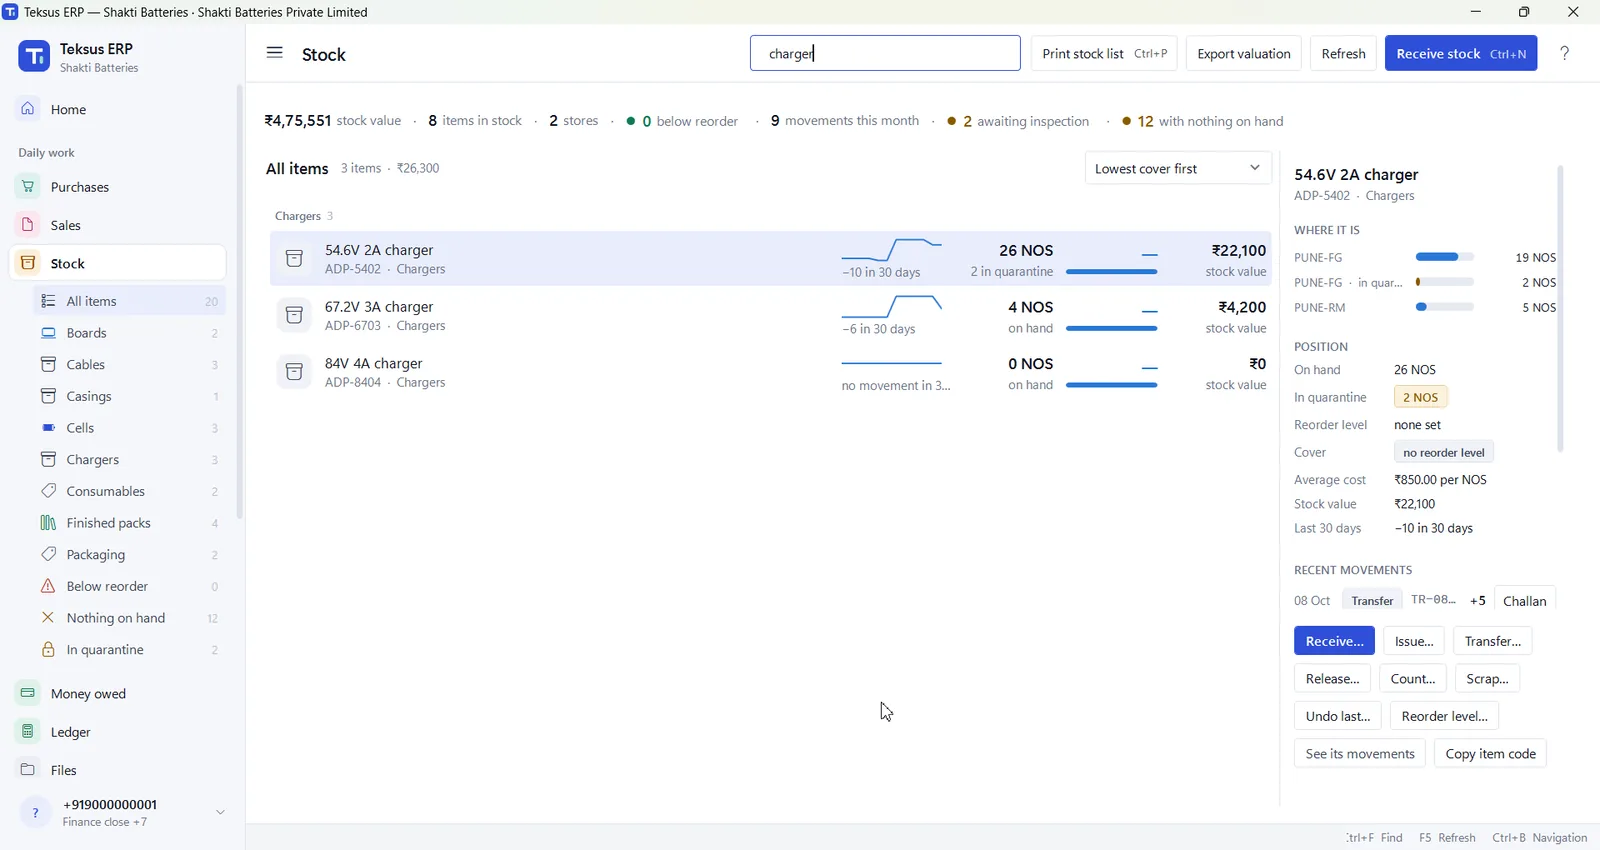Viewport: 1600px width, 850px height.
Task: Open the Lowest cover first sort dropdown
Action: pos(1178,168)
